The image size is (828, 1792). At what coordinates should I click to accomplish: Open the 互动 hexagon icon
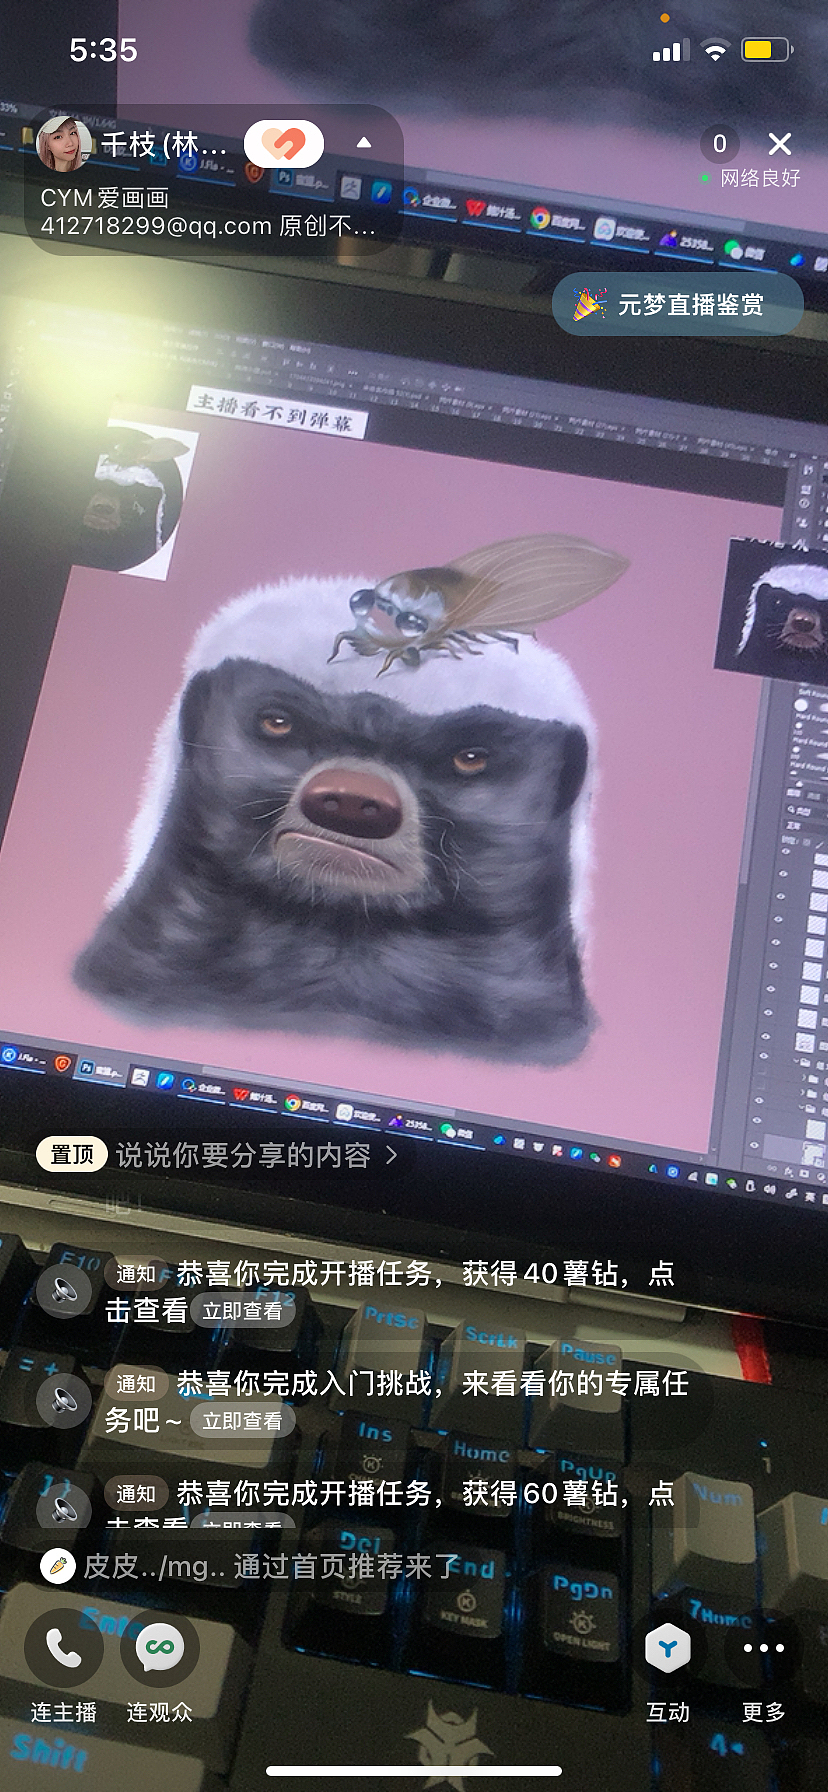(668, 1648)
